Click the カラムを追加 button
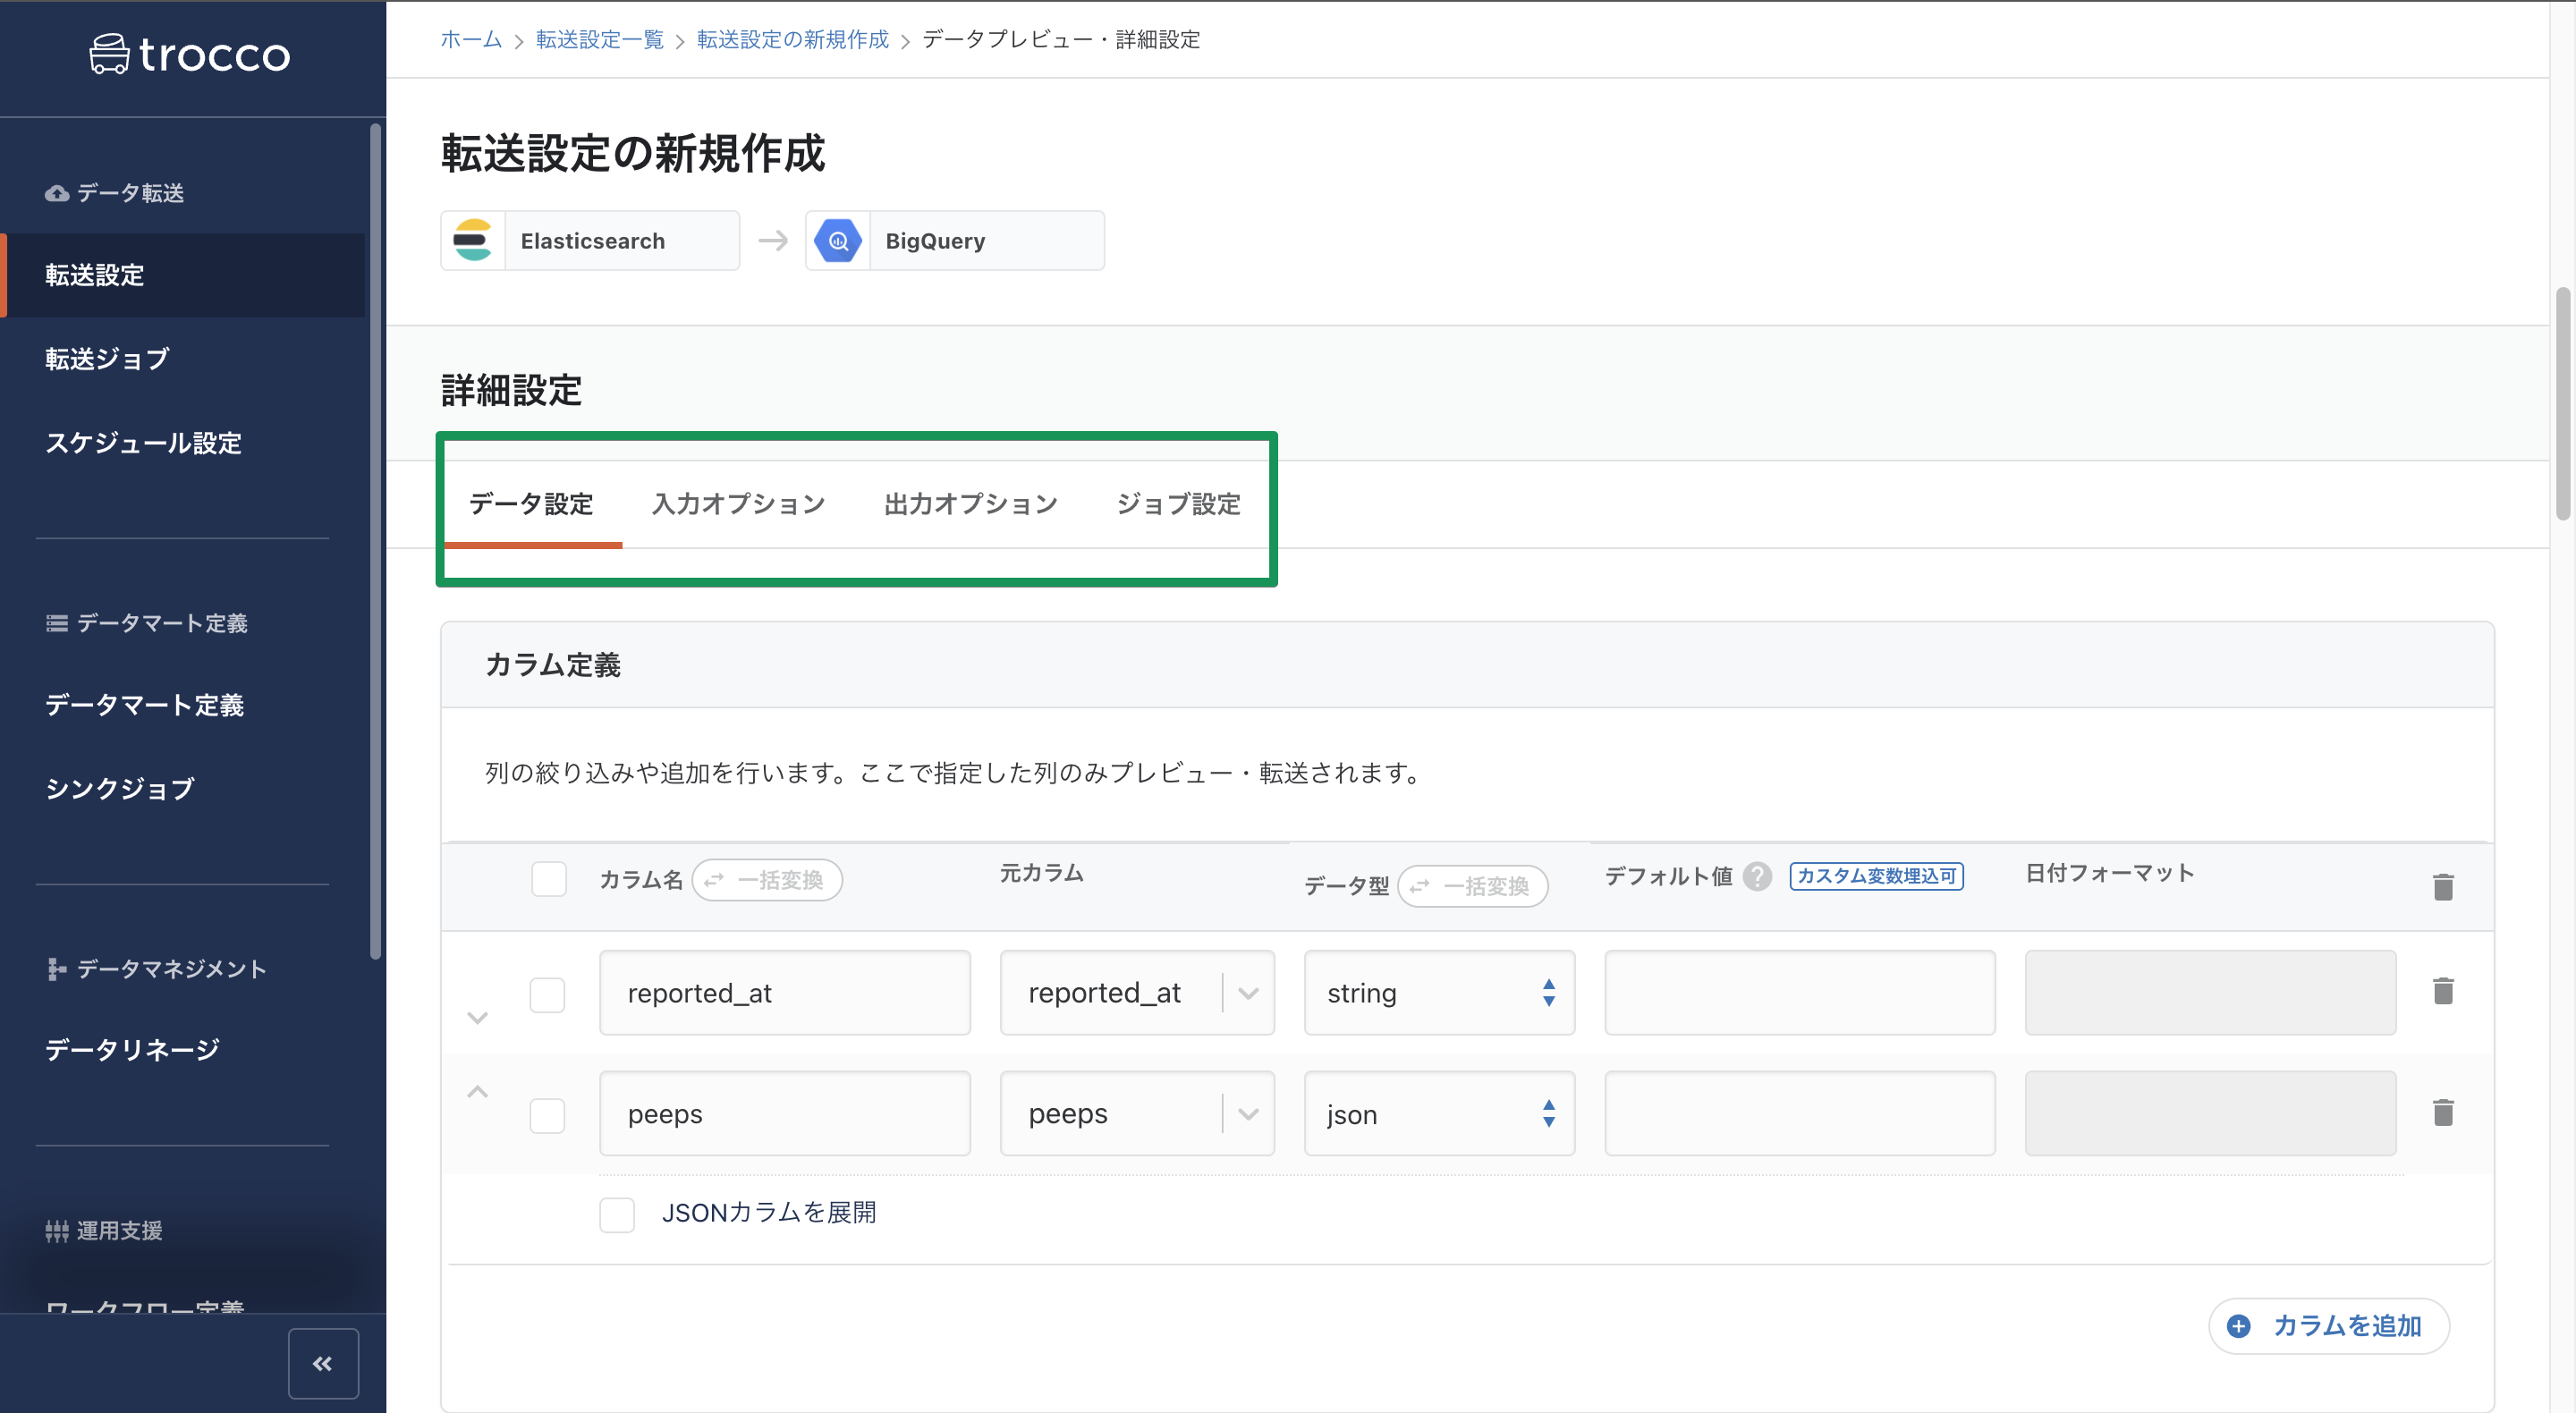This screenshot has height=1413, width=2576. [x=2328, y=1326]
